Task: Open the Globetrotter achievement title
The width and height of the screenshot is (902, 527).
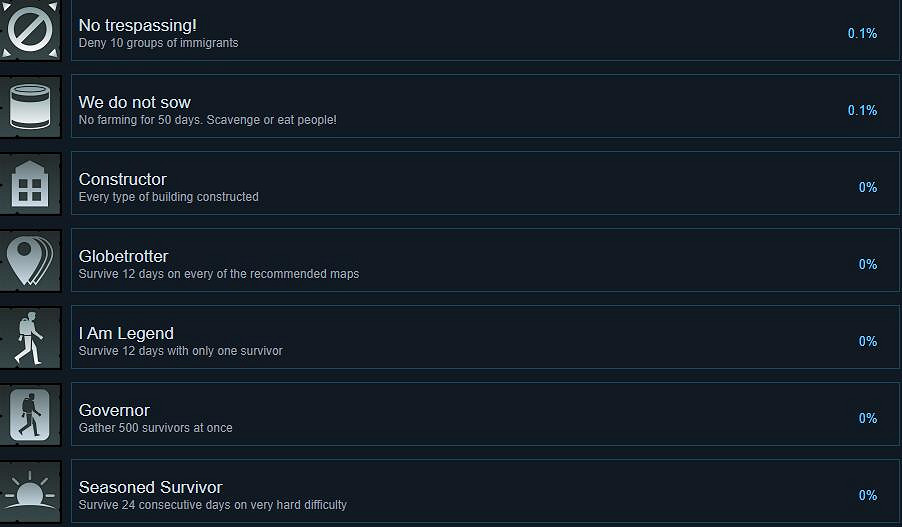Action: pos(123,256)
